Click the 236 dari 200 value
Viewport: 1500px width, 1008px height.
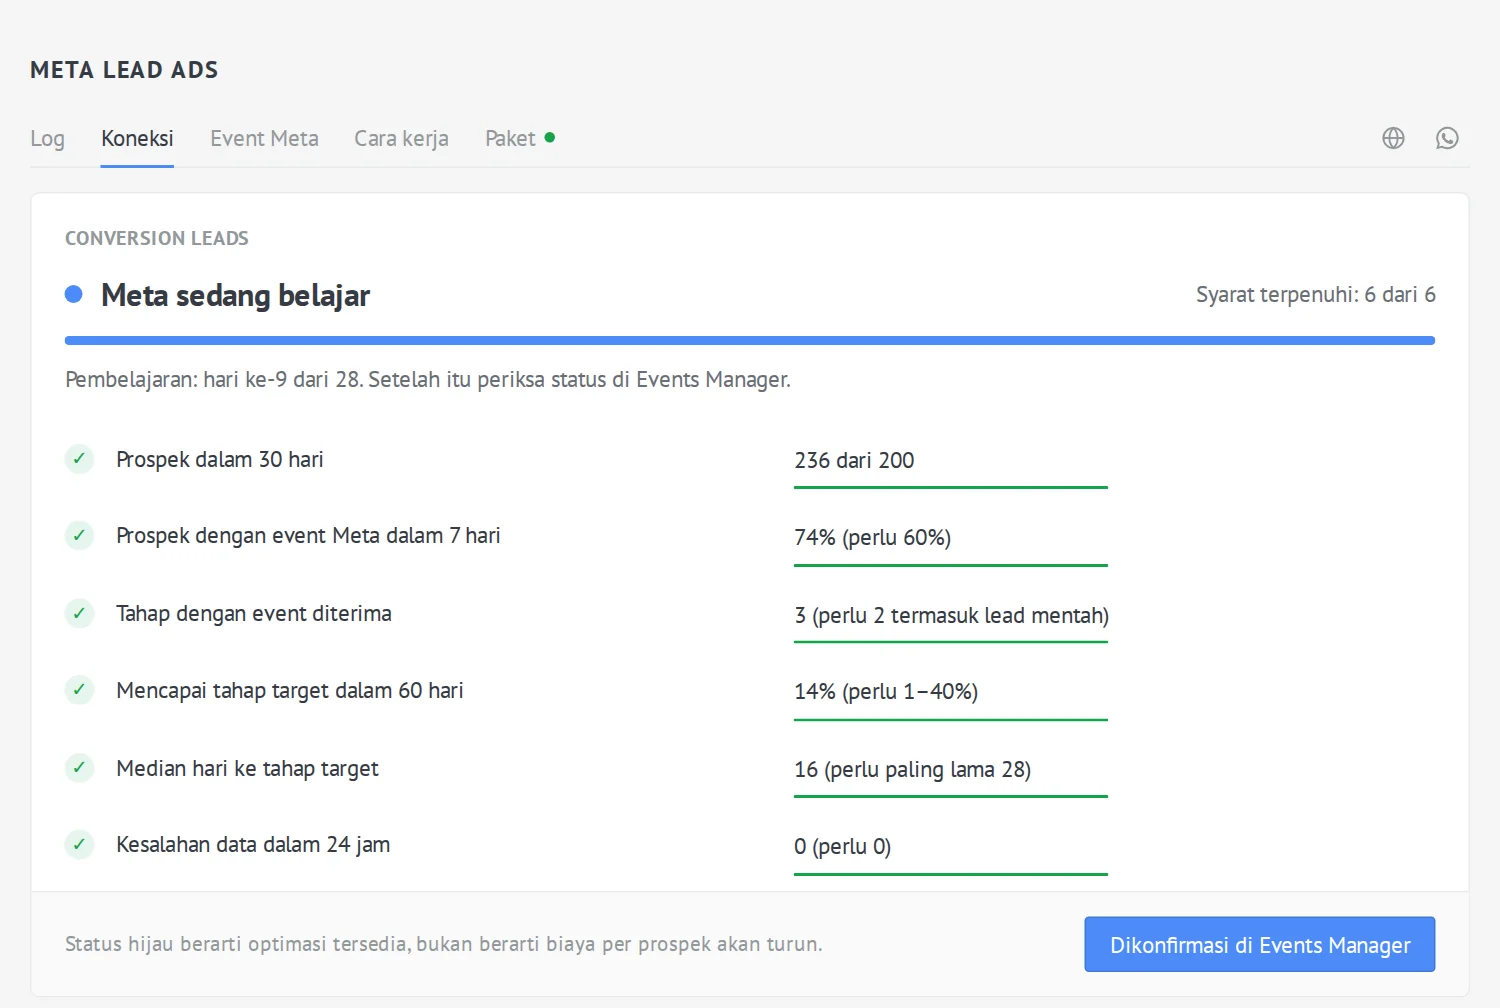(854, 461)
